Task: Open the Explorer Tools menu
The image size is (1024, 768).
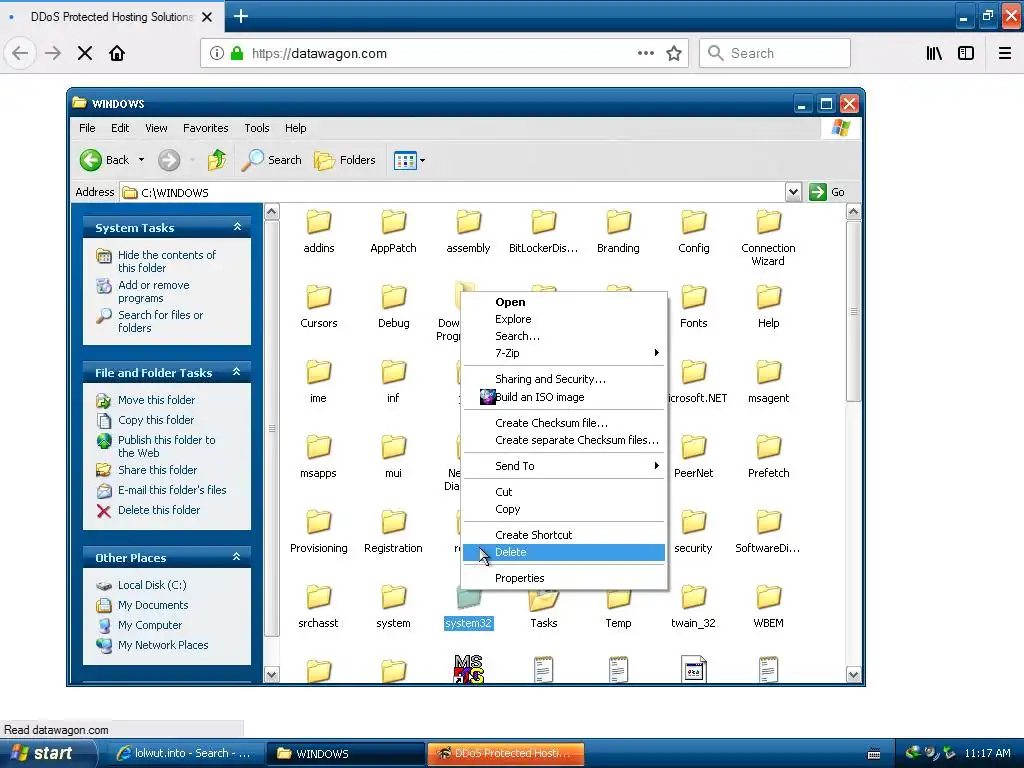Action: coord(257,128)
